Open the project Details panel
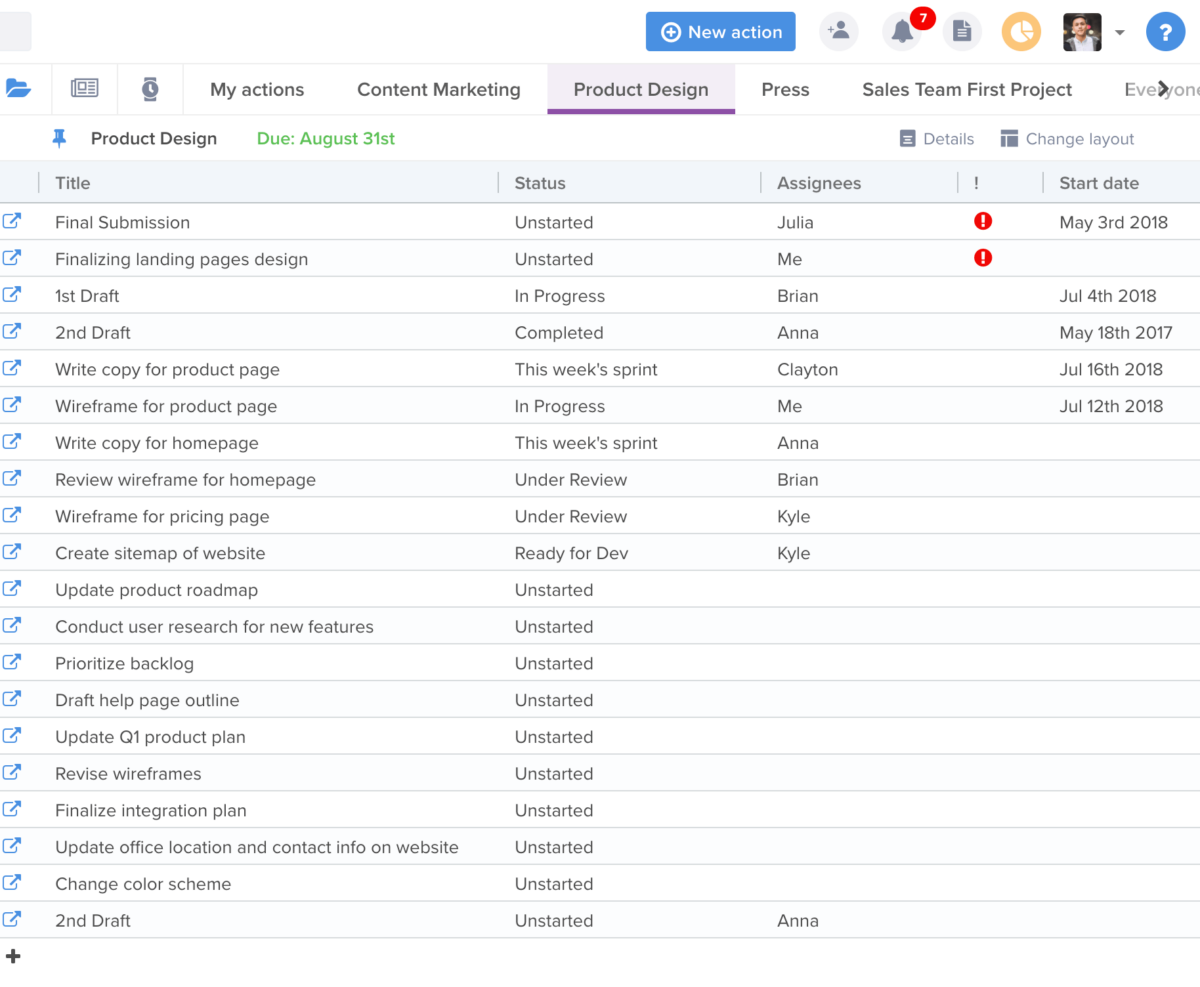Image resolution: width=1200 pixels, height=987 pixels. 936,138
